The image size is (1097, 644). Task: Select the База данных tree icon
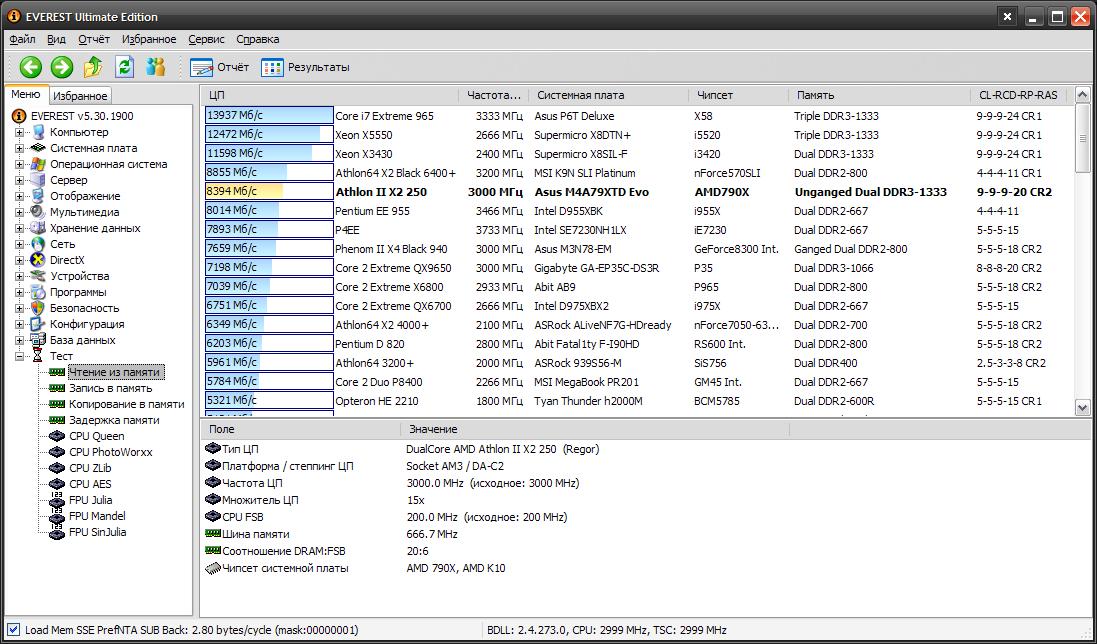coord(38,341)
